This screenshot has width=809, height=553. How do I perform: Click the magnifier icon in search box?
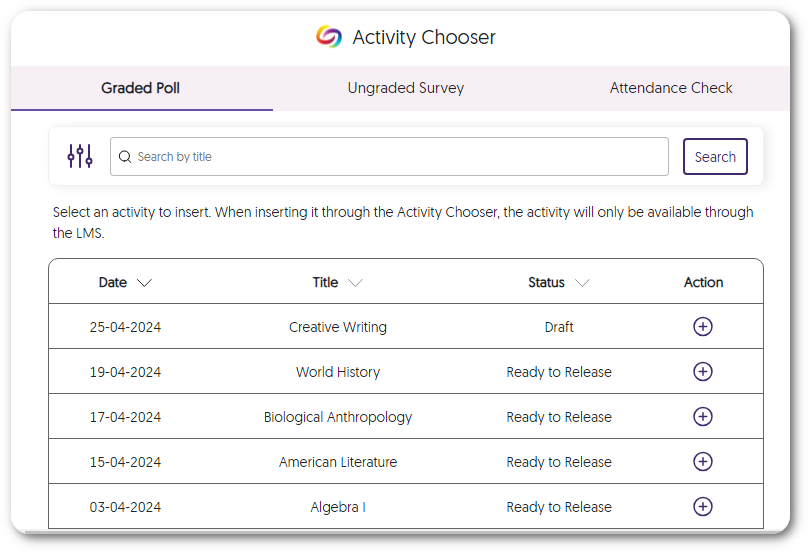[125, 157]
